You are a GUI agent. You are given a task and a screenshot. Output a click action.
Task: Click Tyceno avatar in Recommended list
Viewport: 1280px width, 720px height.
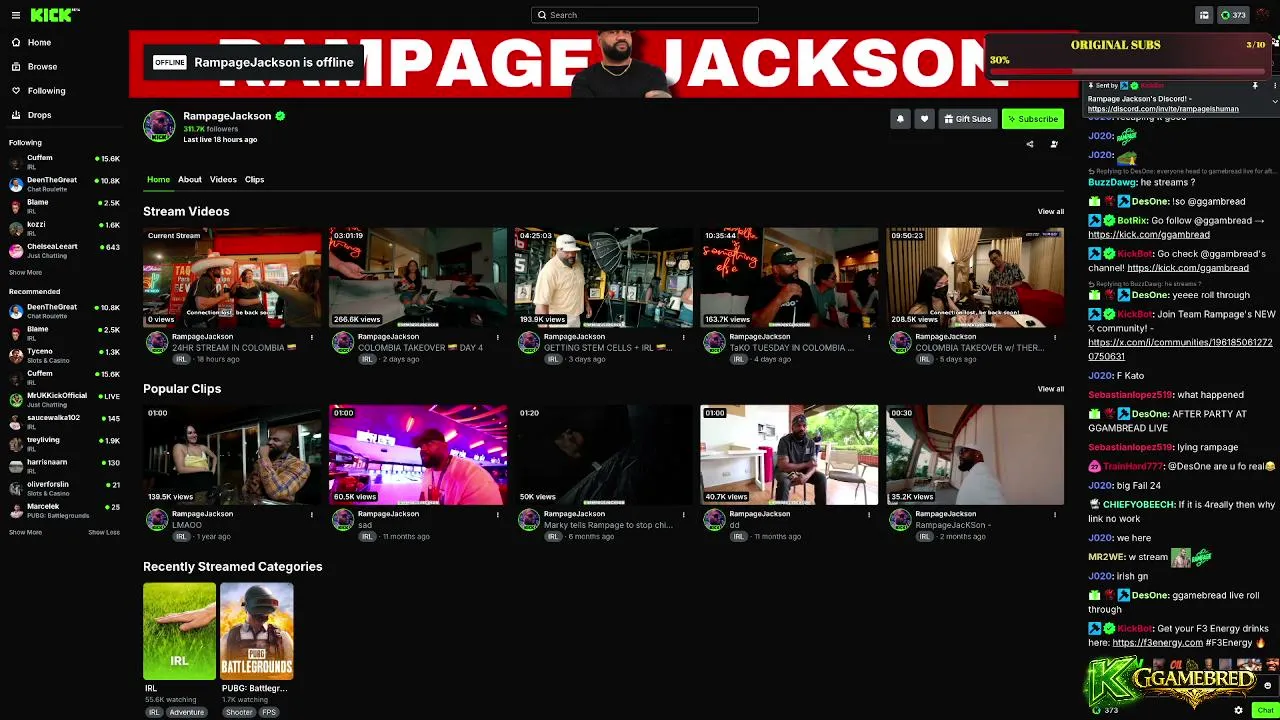coord(16,355)
